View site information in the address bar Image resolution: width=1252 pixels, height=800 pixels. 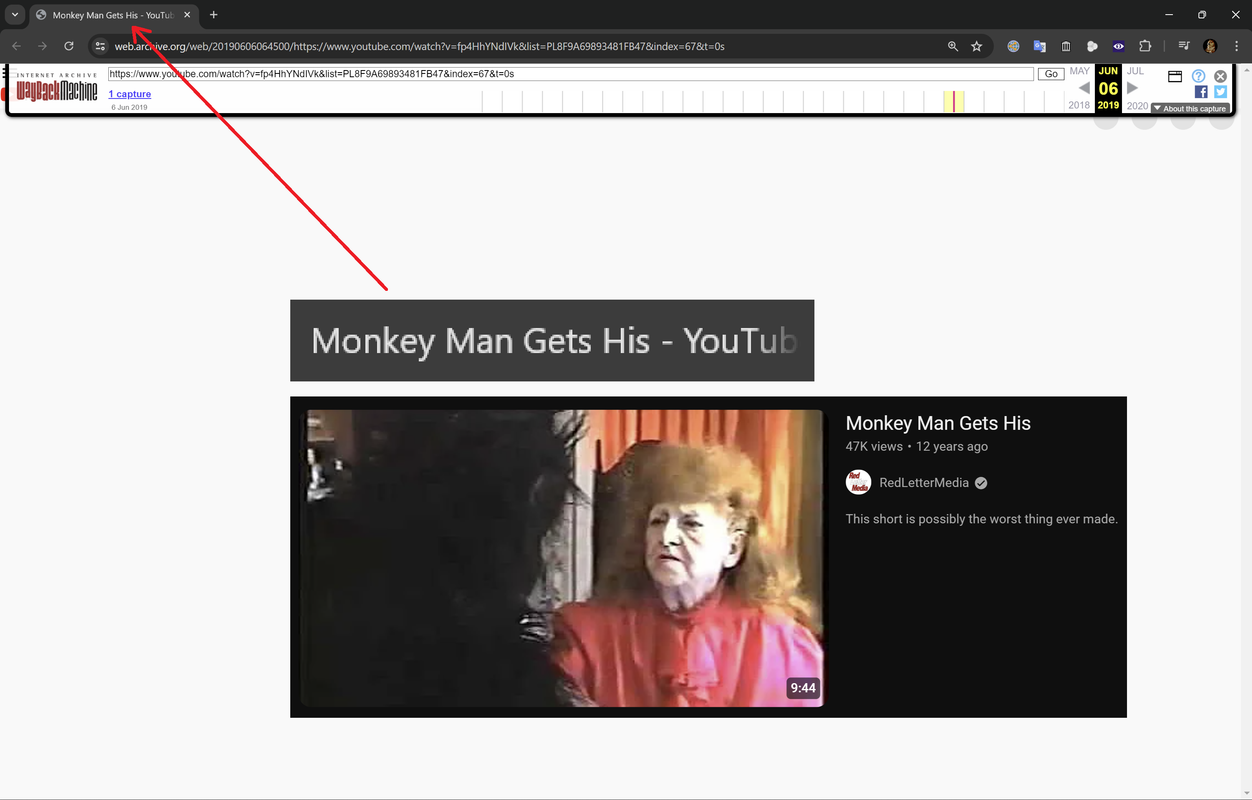pyautogui.click(x=99, y=46)
